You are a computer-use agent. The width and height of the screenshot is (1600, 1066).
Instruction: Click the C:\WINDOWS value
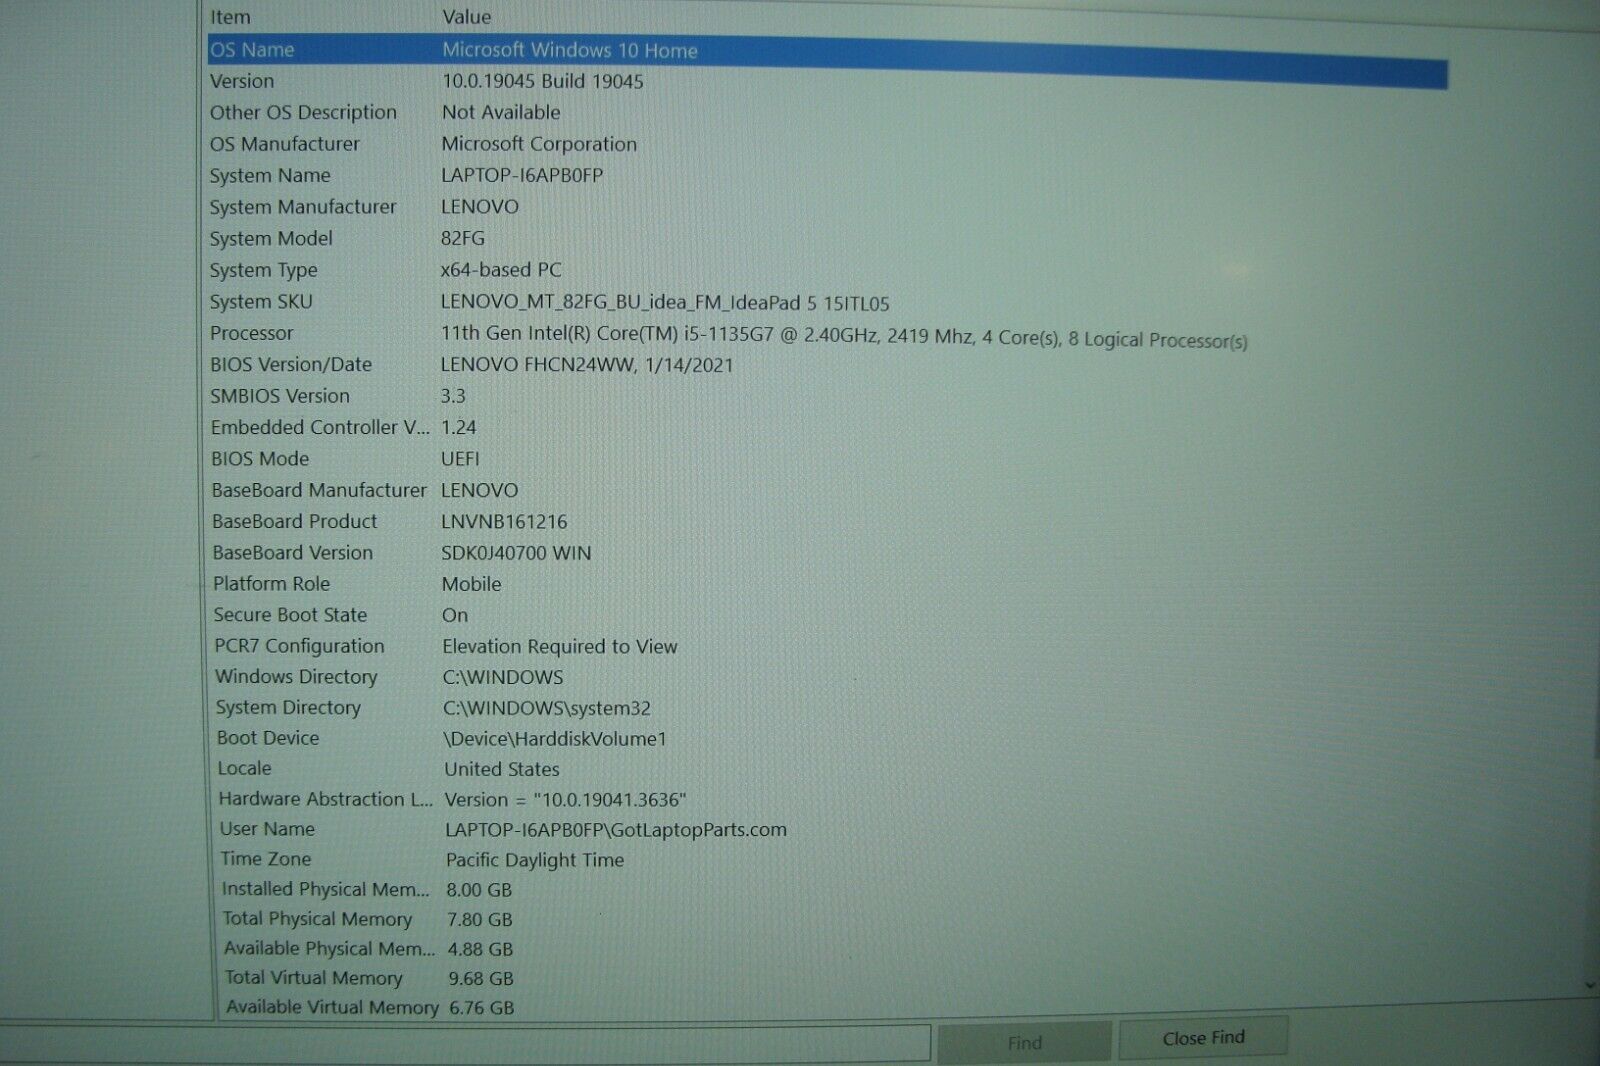coord(503,677)
